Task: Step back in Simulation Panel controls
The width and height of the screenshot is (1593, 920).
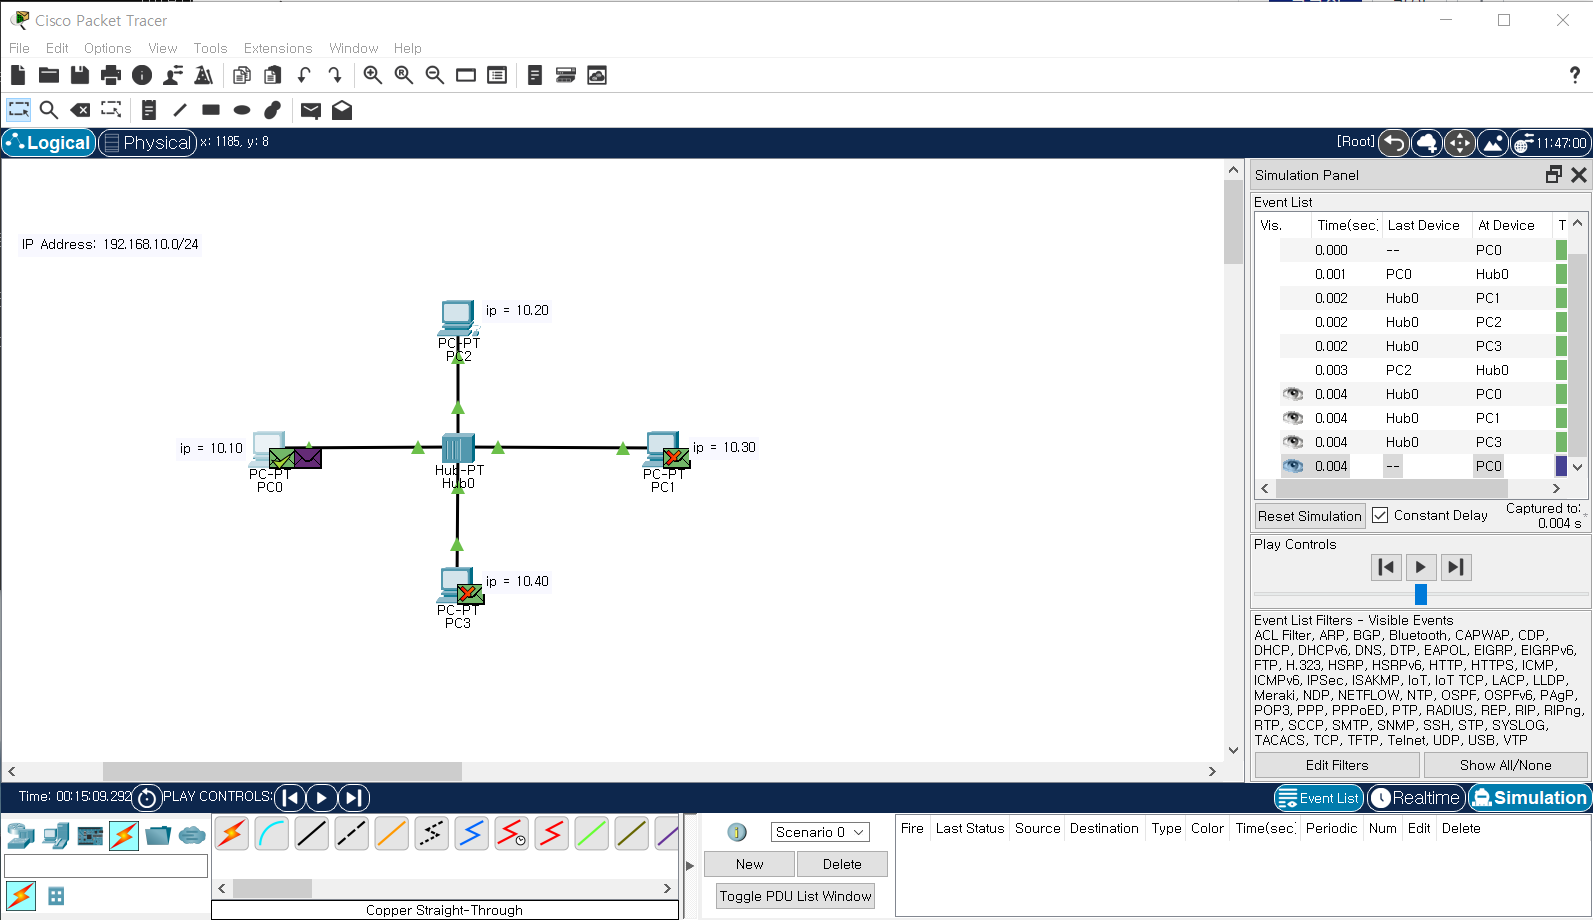Action: point(1386,567)
